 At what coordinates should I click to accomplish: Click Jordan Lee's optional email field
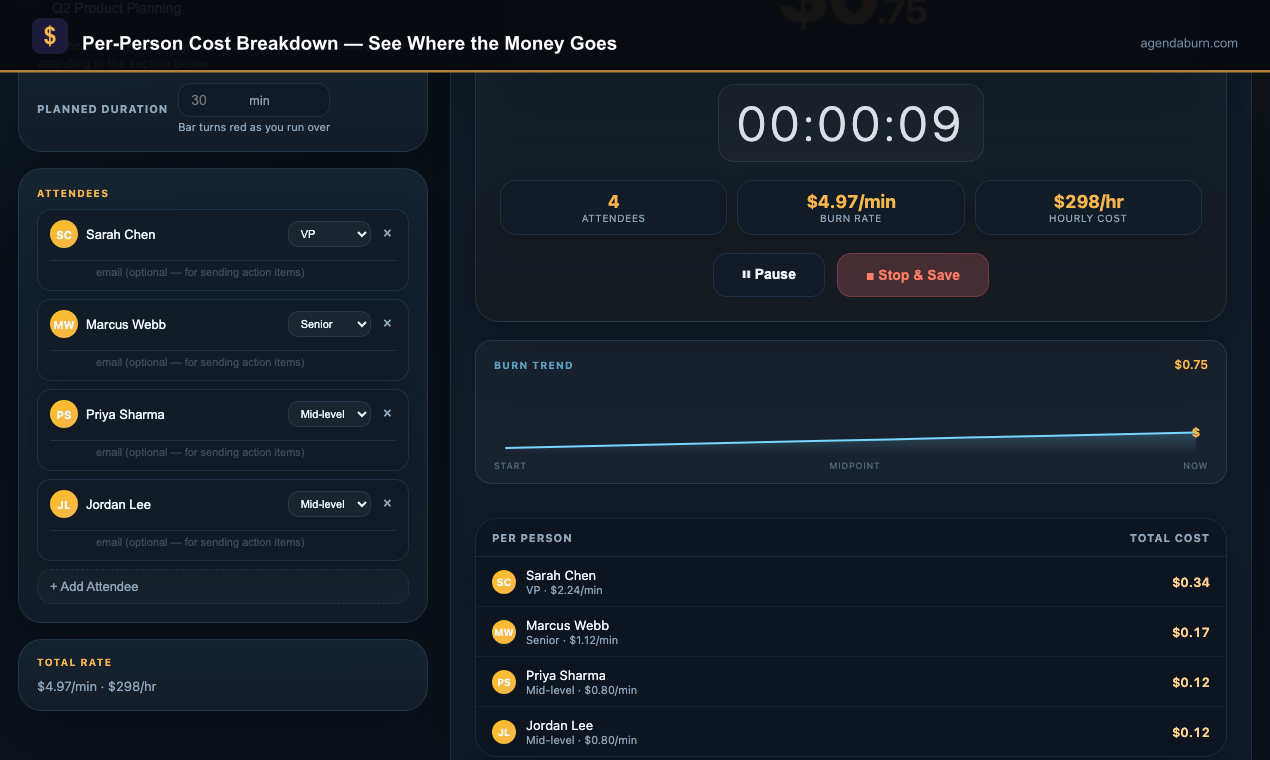223,542
